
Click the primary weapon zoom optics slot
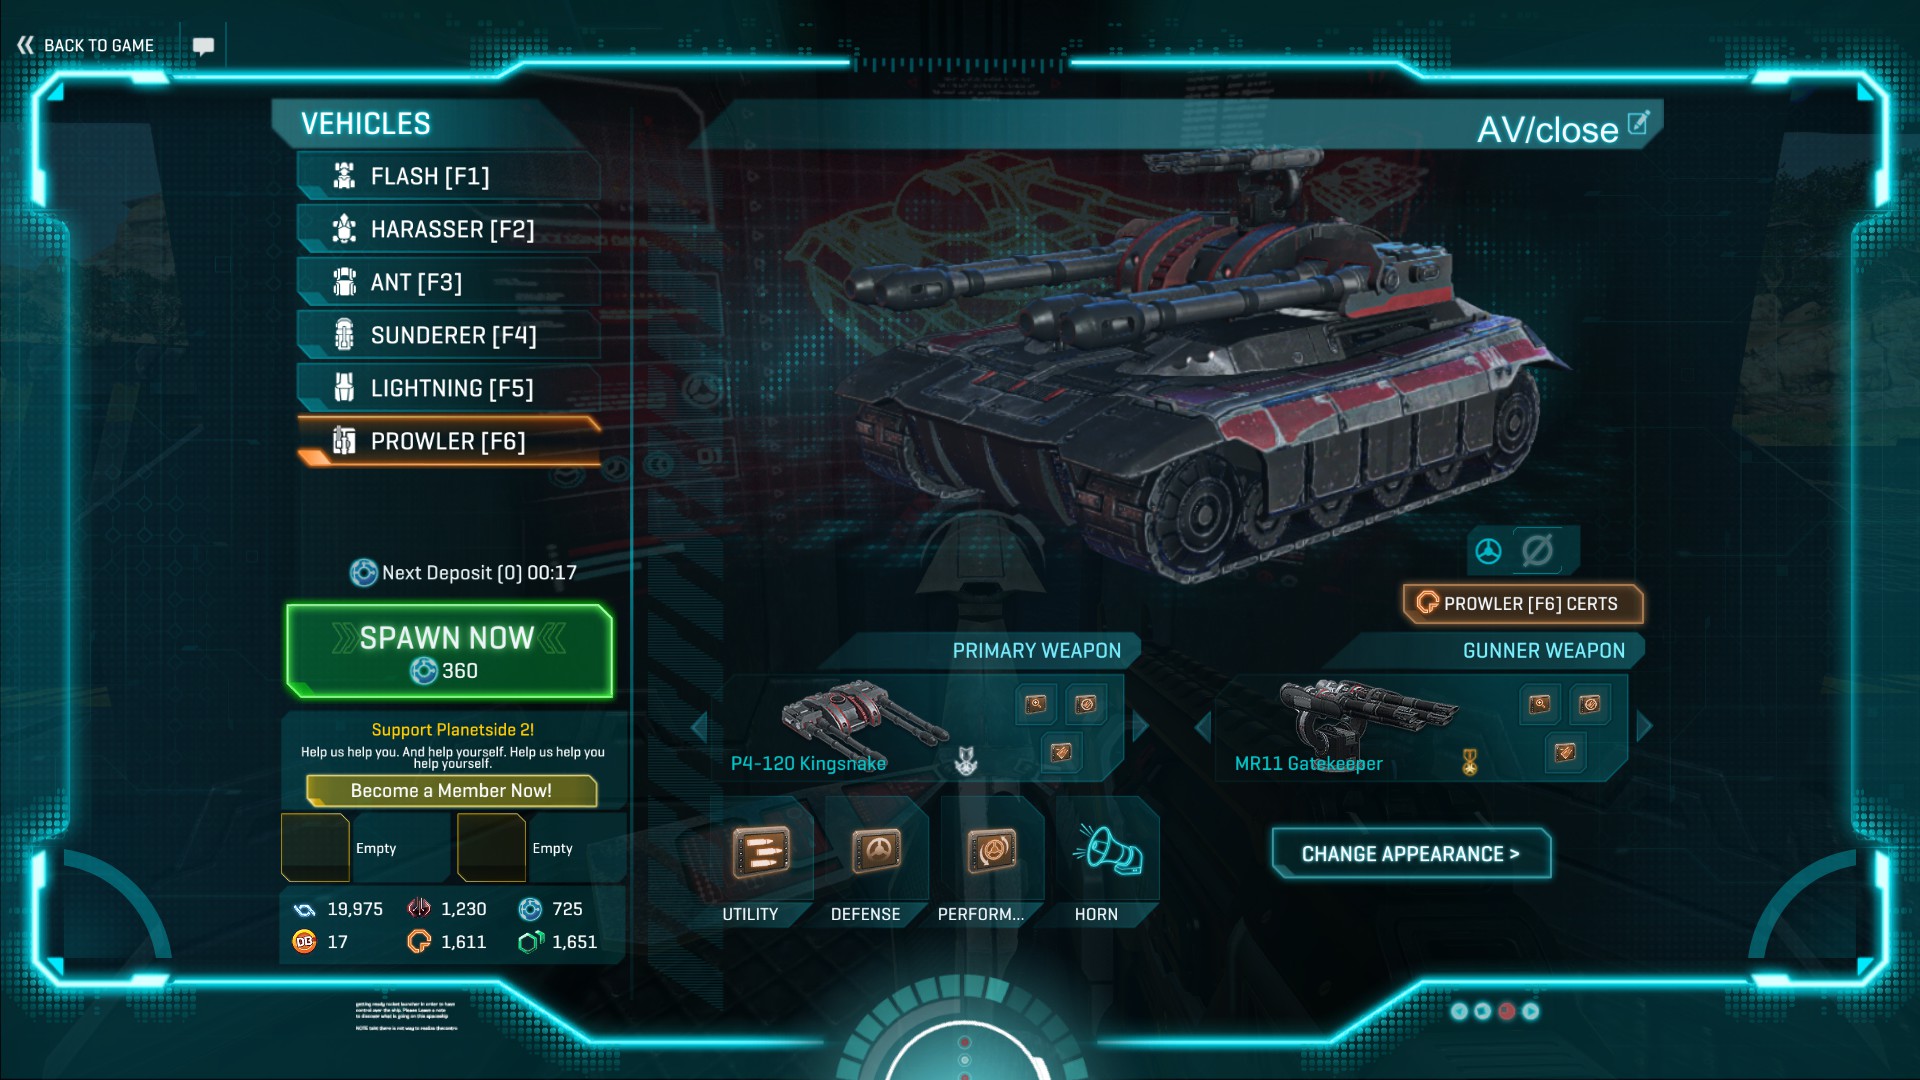(x=1036, y=704)
